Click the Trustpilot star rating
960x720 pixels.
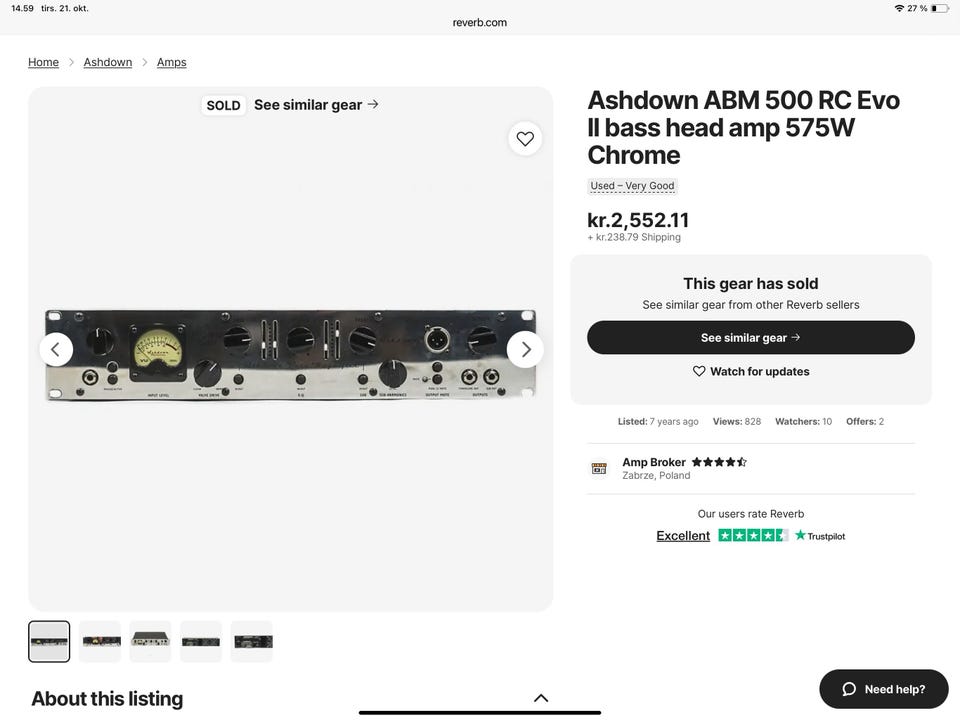753,536
